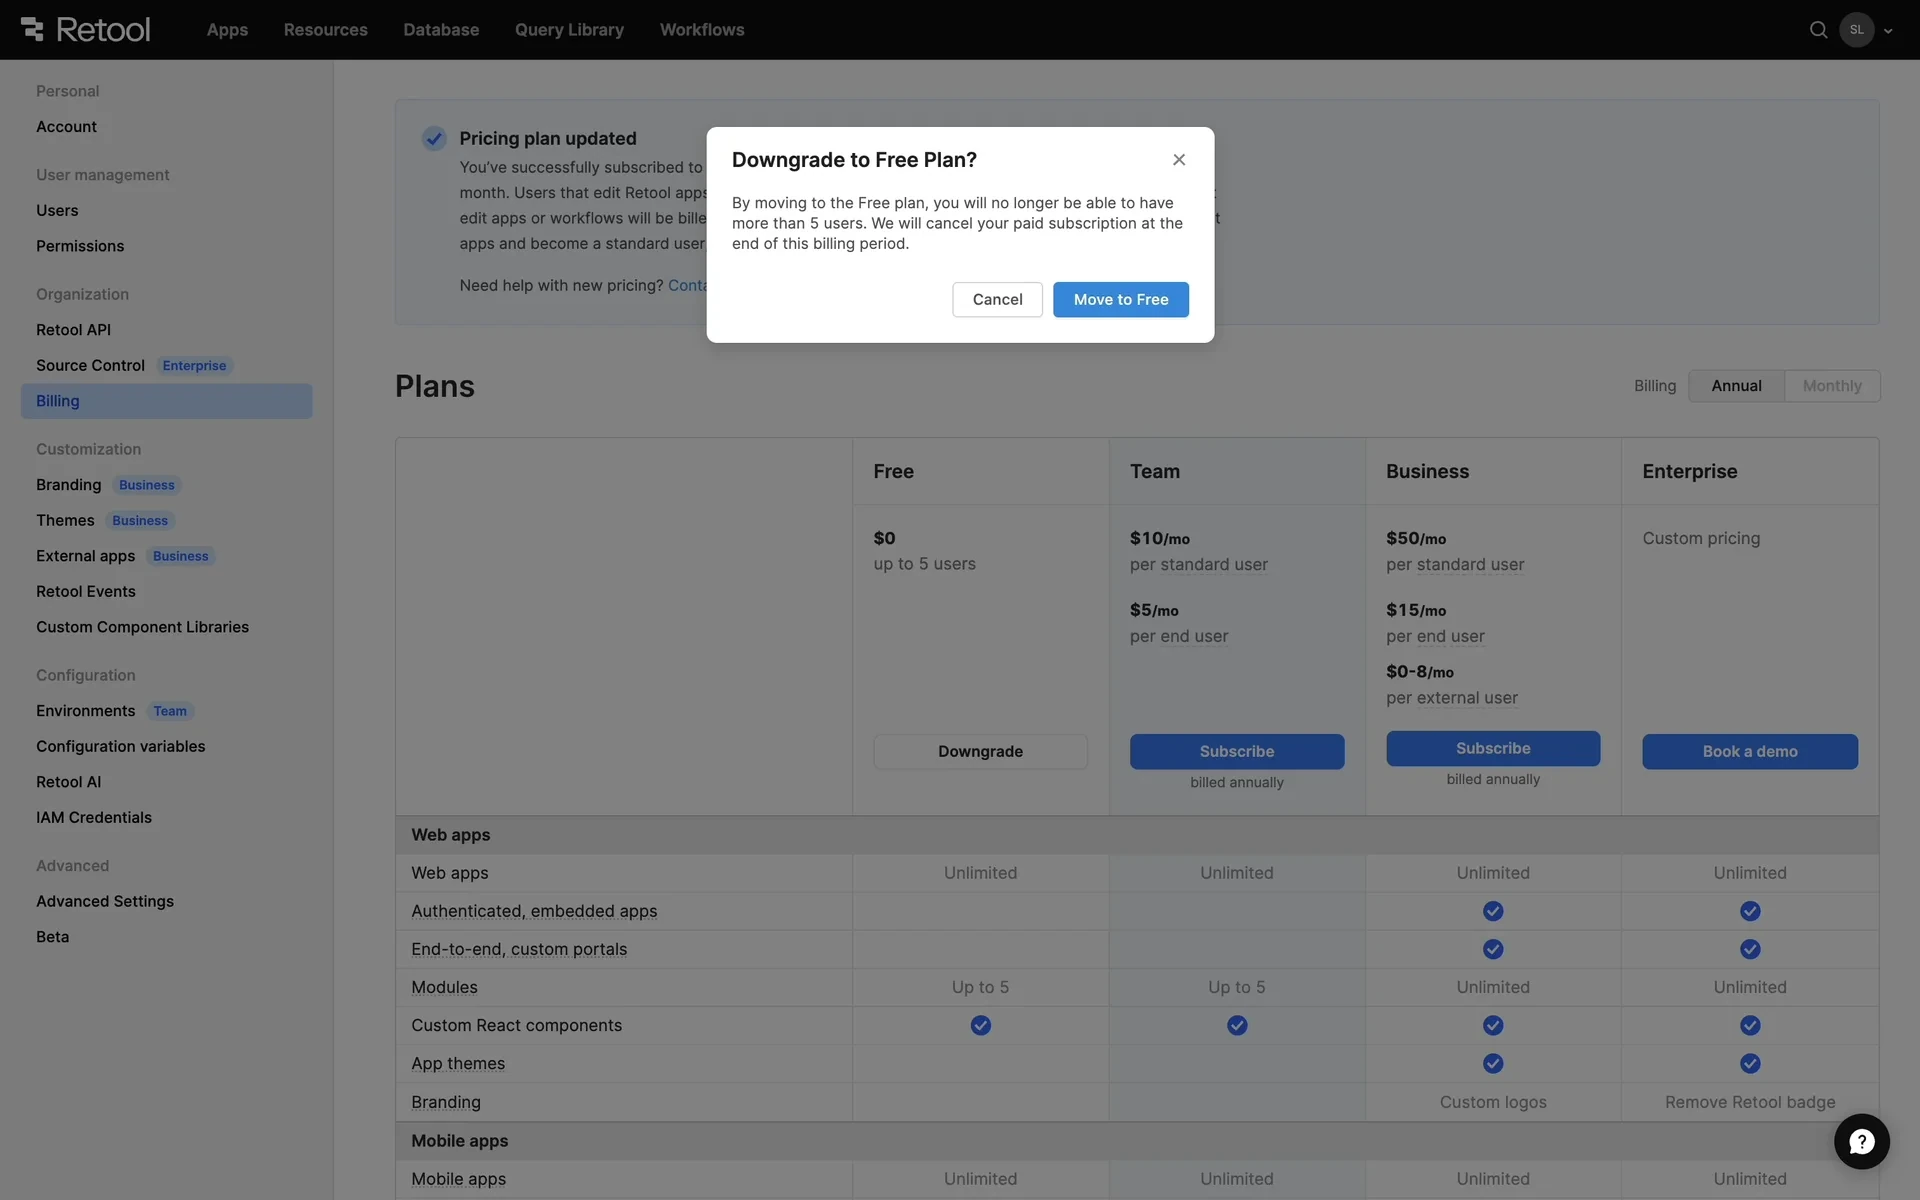
Task: Open IAM Credentials settings
Action: 94,818
